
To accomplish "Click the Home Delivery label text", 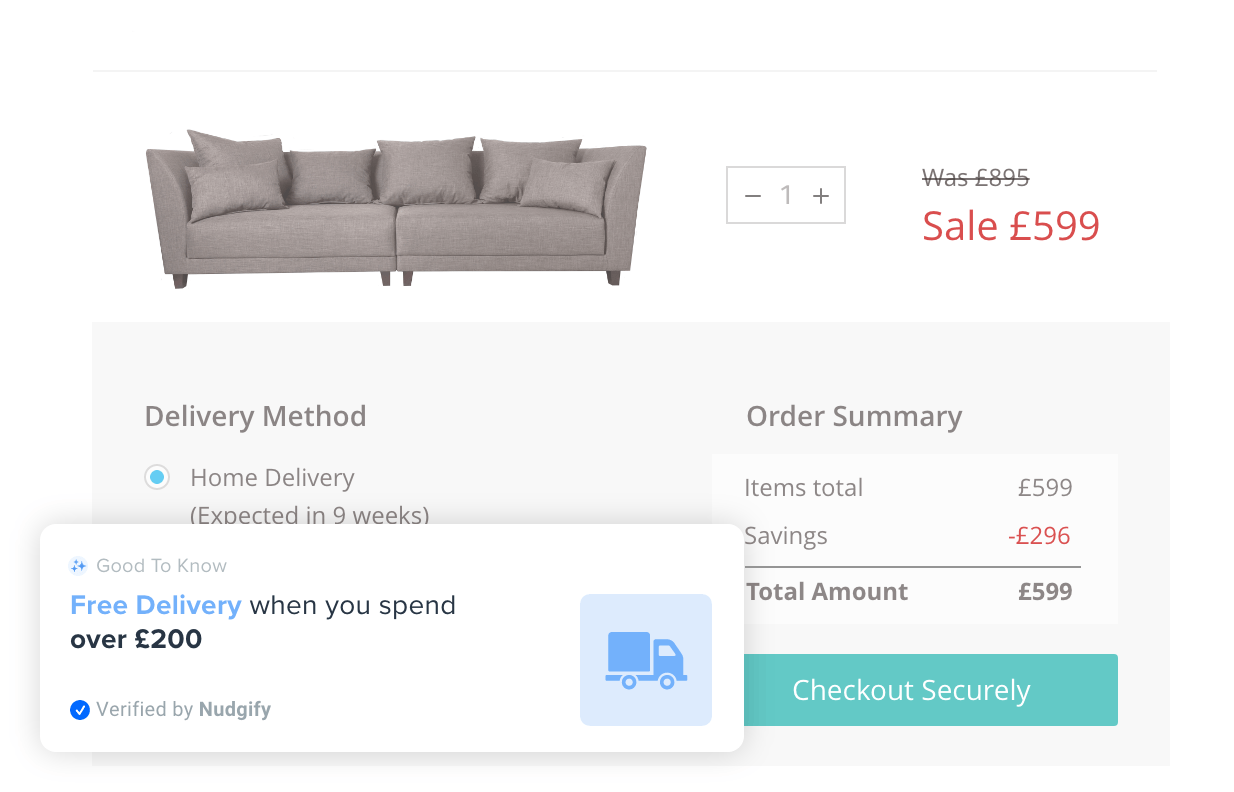I will [272, 478].
